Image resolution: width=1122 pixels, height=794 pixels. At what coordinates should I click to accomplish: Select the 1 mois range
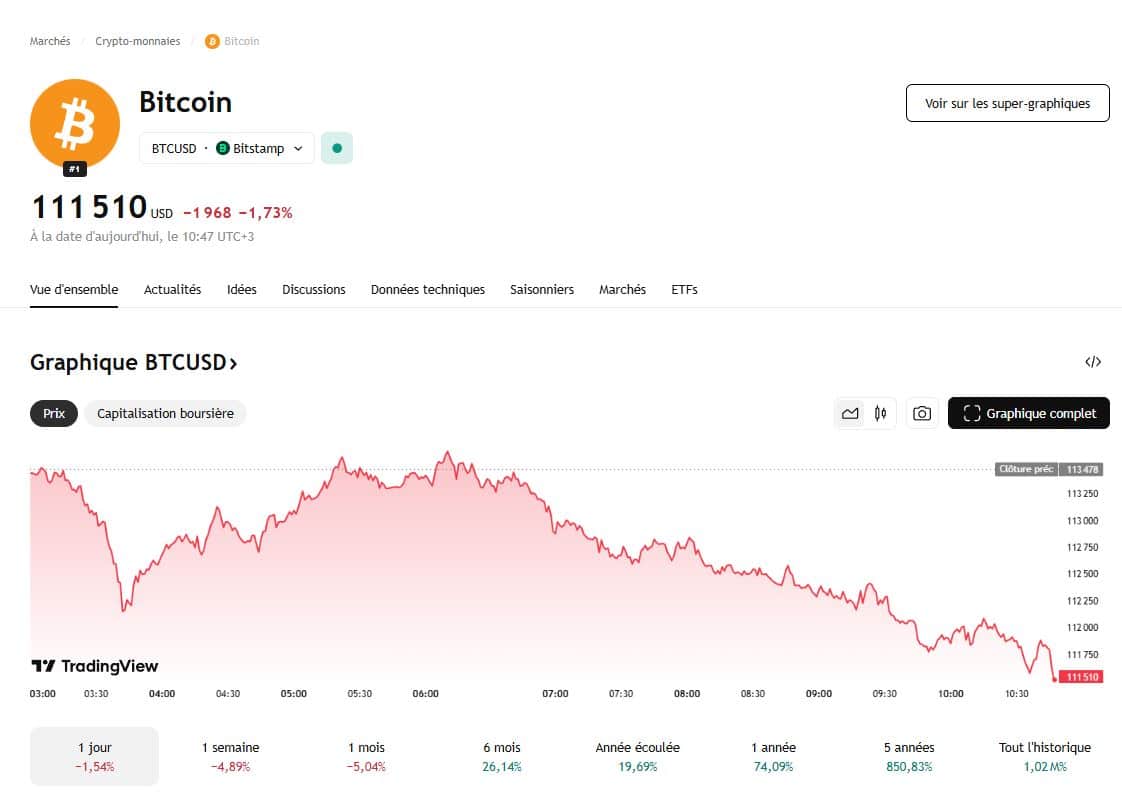pyautogui.click(x=366, y=756)
